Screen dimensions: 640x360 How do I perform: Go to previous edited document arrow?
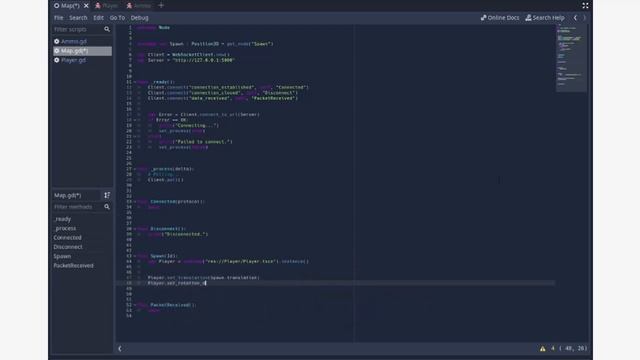576,18
